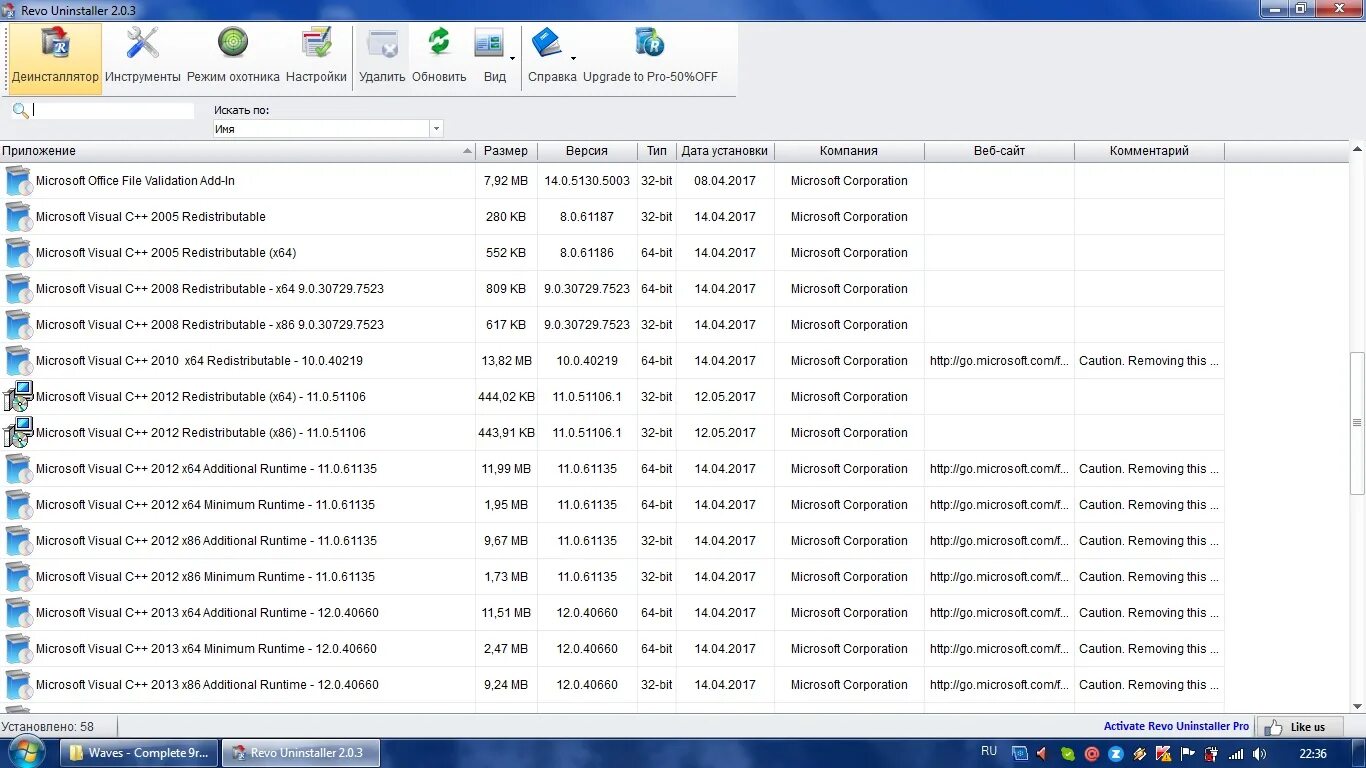The height and width of the screenshot is (768, 1366).
Task: Select Visual C++ 2008 Redistributable x64 row
Action: click(x=612, y=289)
